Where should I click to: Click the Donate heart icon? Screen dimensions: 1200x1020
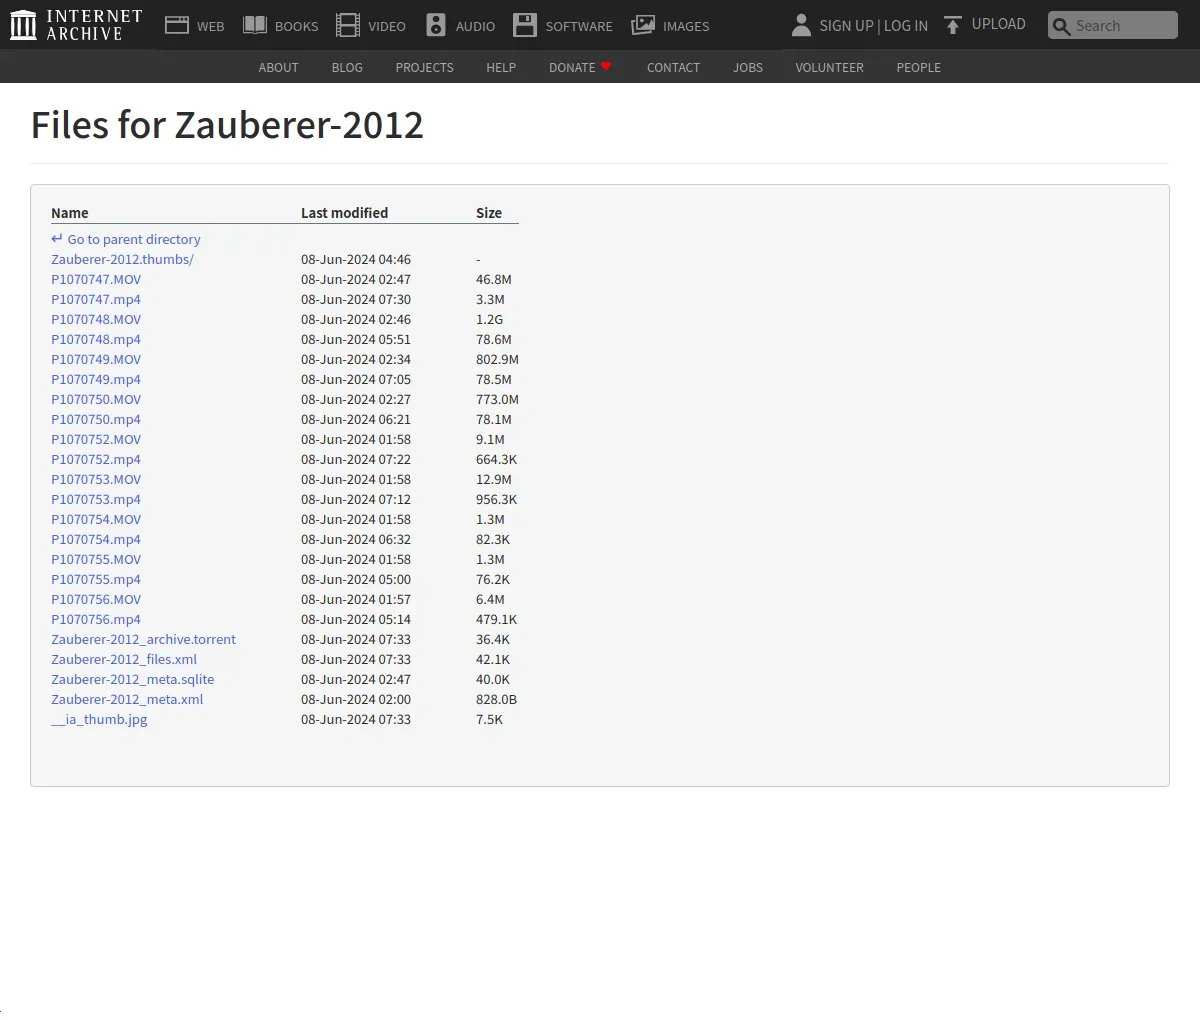[606, 66]
